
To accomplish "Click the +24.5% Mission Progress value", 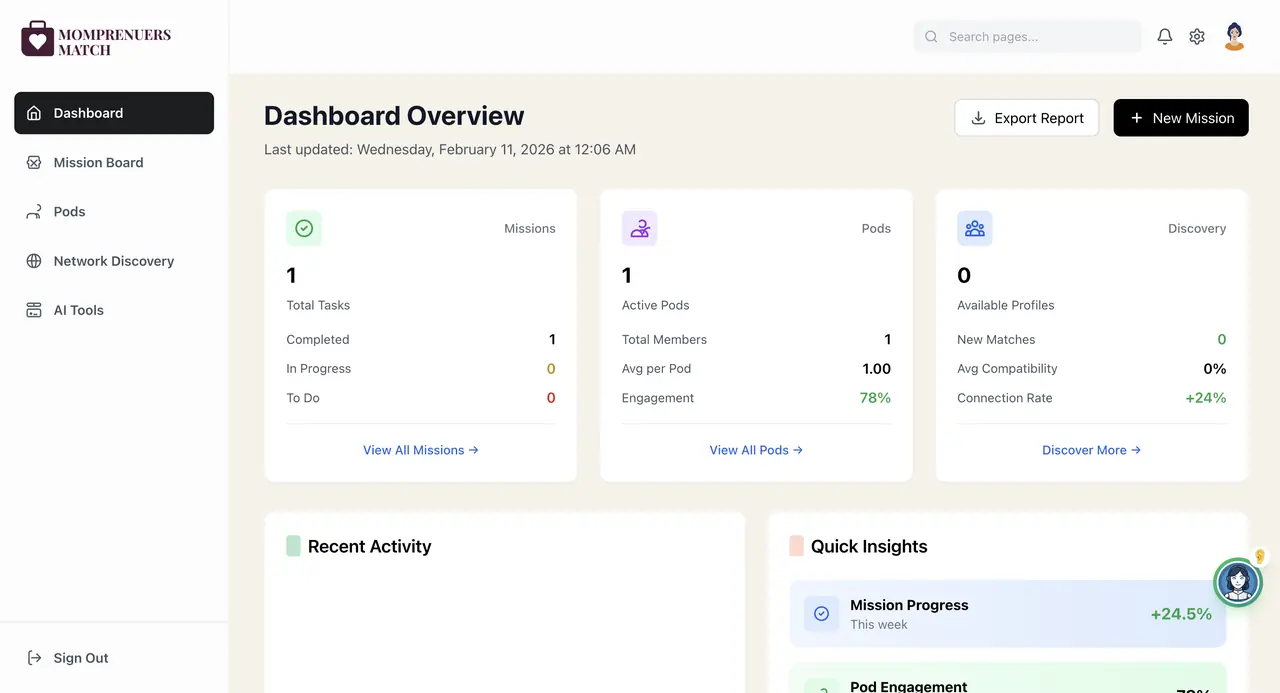I will (1181, 614).
